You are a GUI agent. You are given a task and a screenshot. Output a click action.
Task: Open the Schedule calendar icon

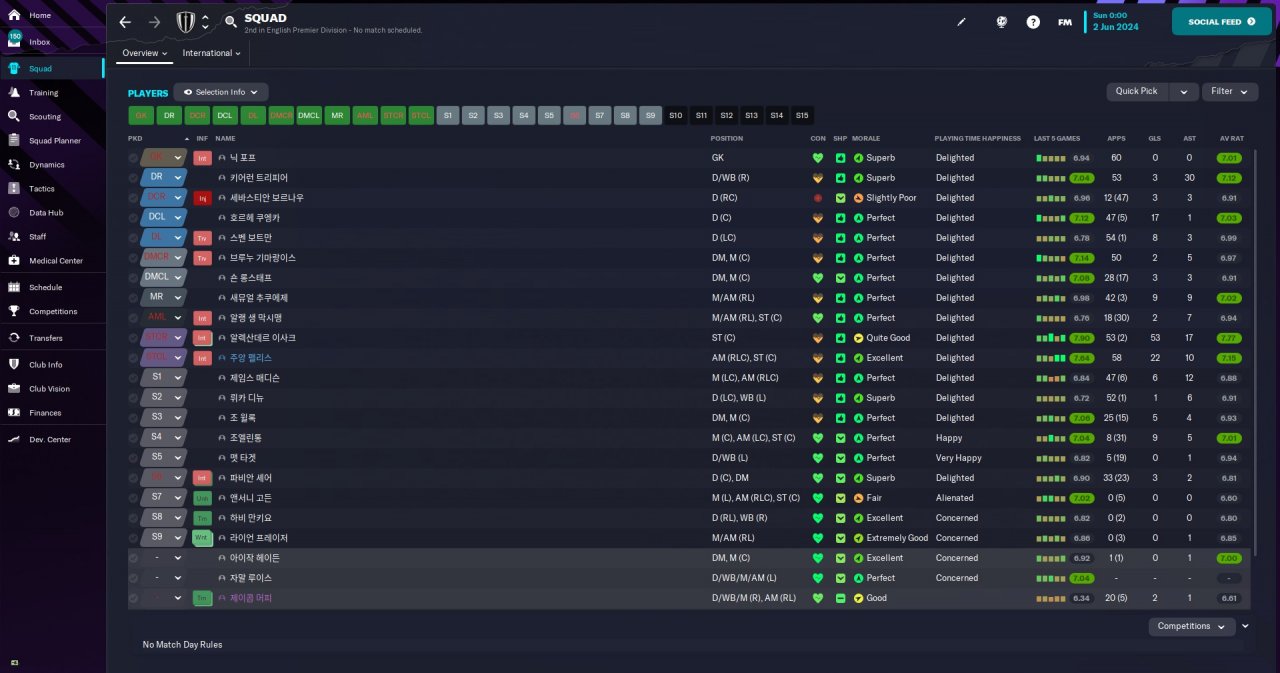pos(14,287)
